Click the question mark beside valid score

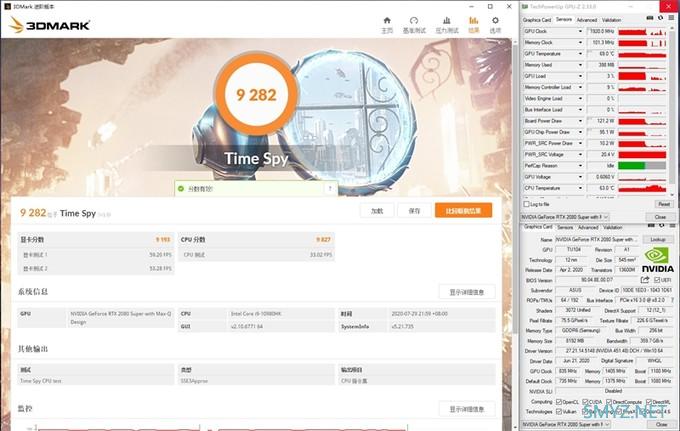pyautogui.click(x=330, y=188)
